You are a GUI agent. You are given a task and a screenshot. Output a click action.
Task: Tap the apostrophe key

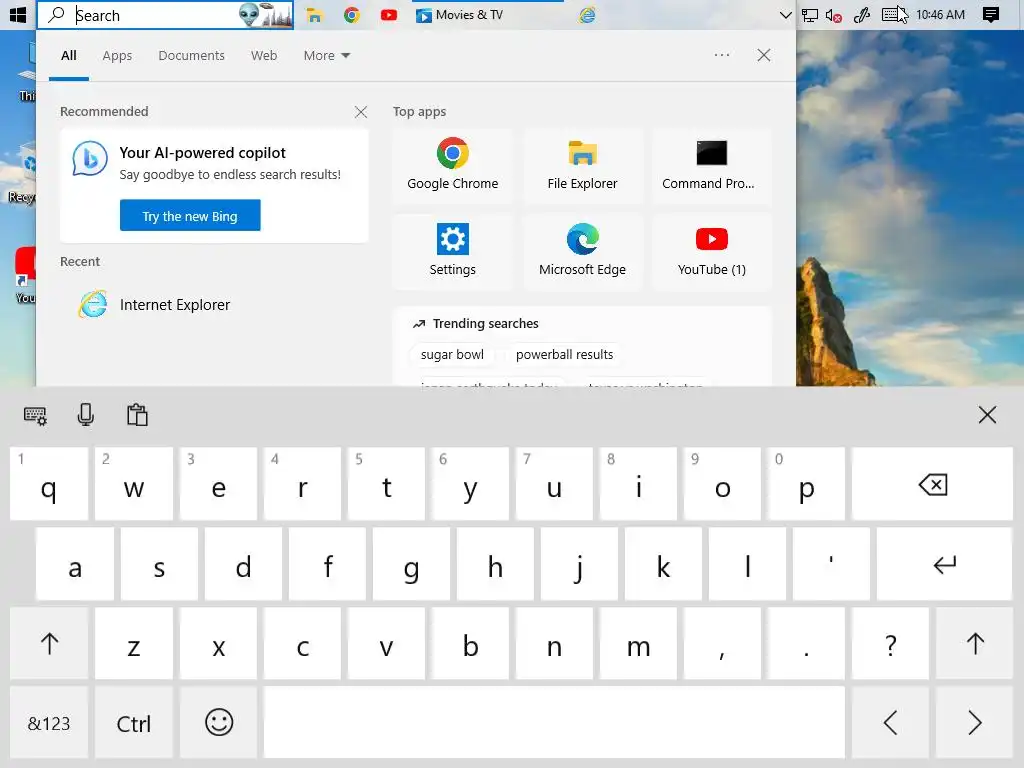click(831, 564)
